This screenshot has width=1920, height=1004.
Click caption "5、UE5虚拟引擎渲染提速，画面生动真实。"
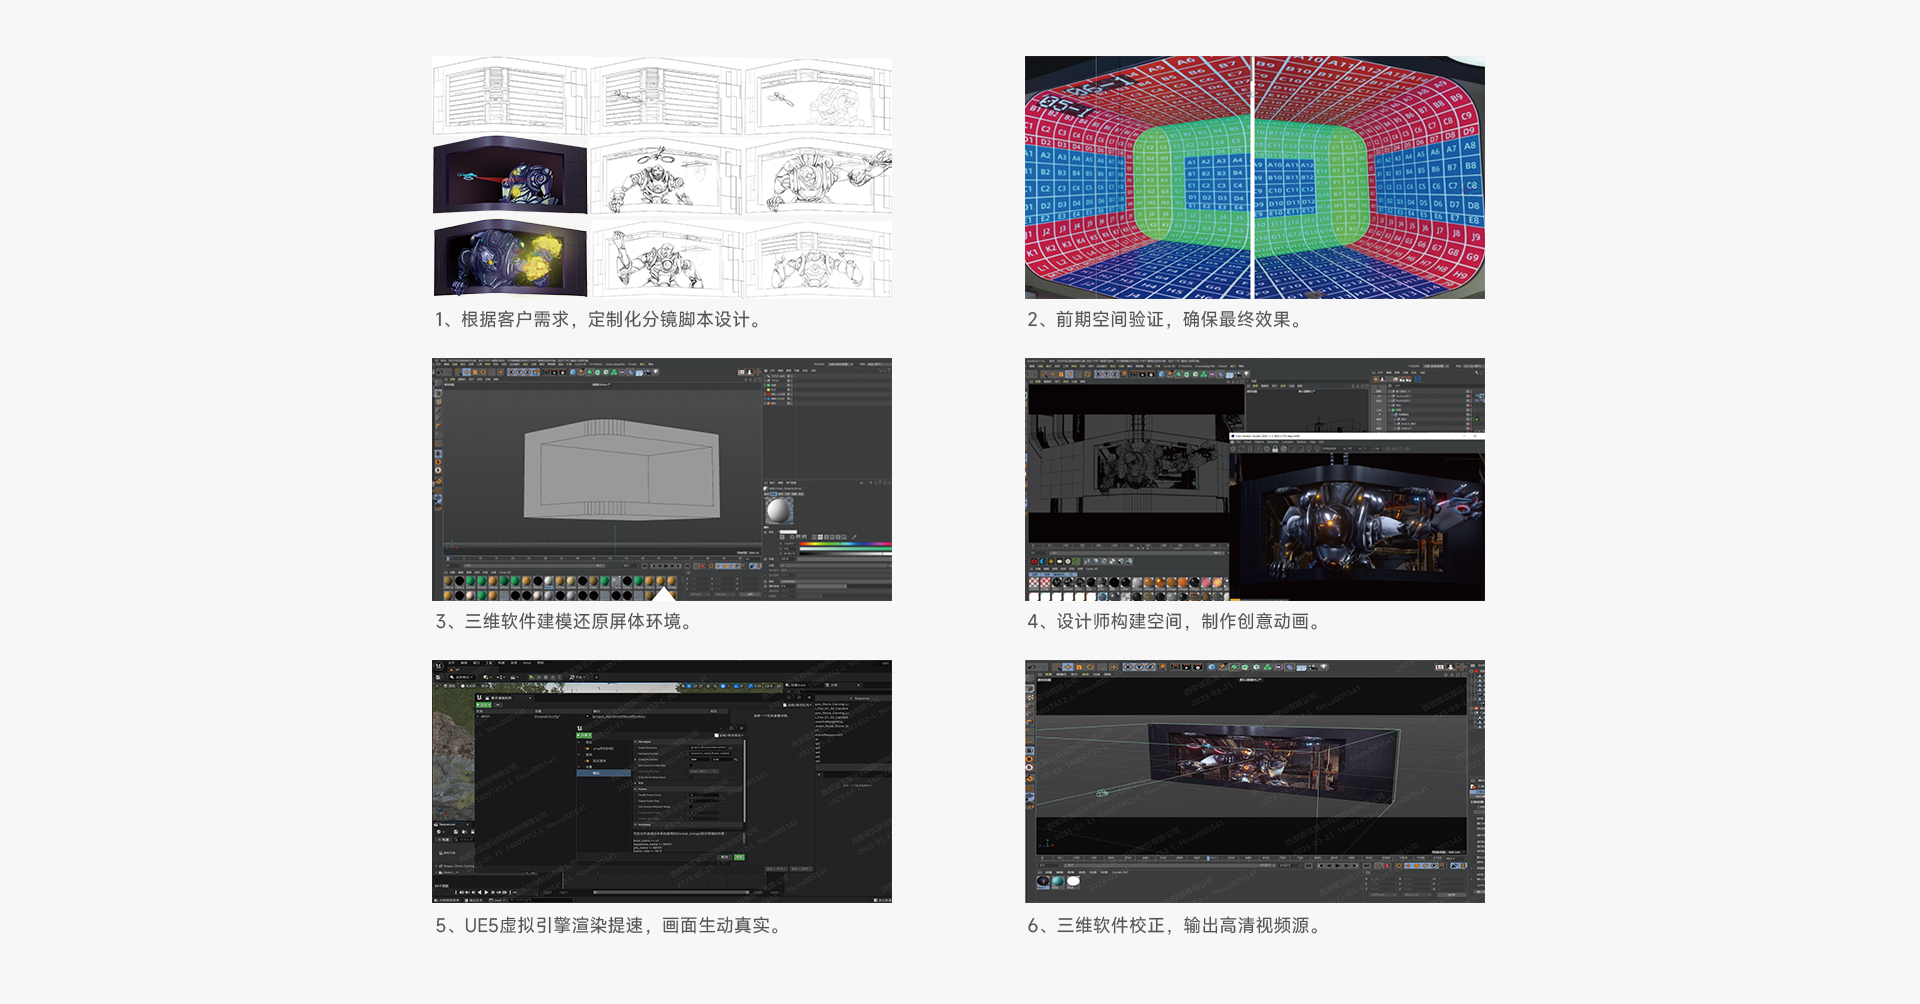pos(611,926)
